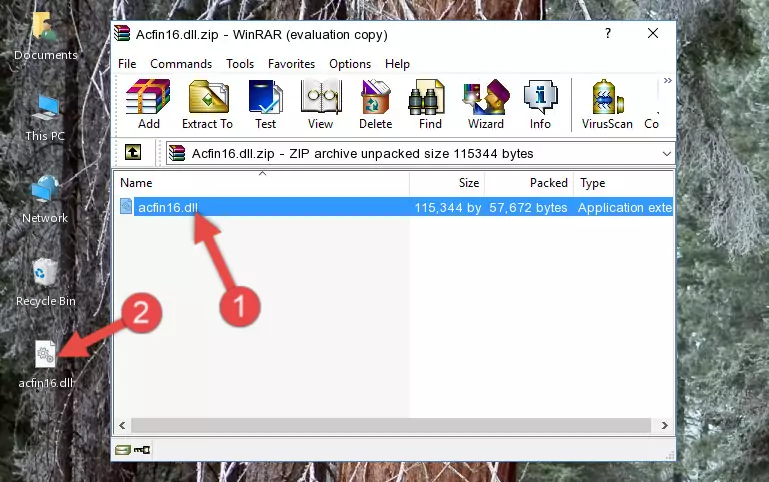This screenshot has height=482, width=769.
Task: Click the password key icon in the status bar
Action: (x=142, y=449)
